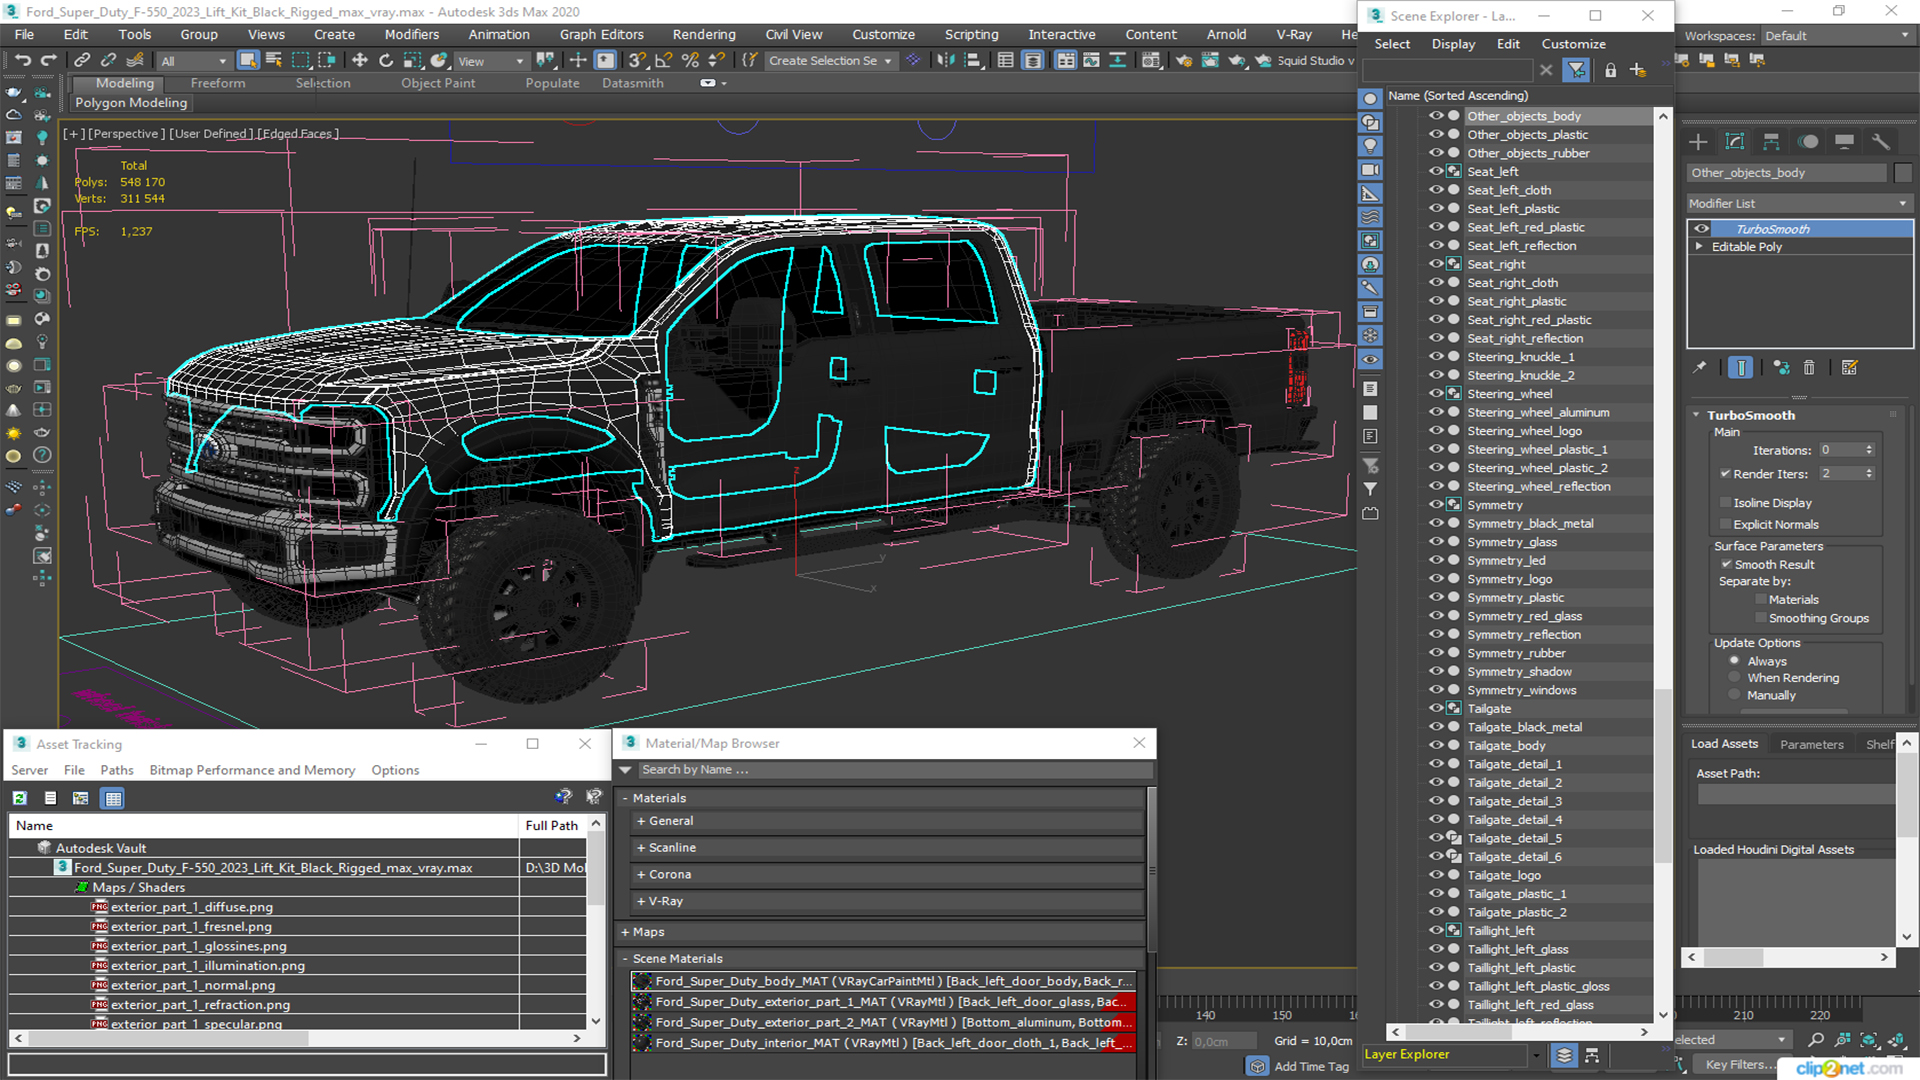Enable the Isoline Display checkbox

tap(1725, 503)
